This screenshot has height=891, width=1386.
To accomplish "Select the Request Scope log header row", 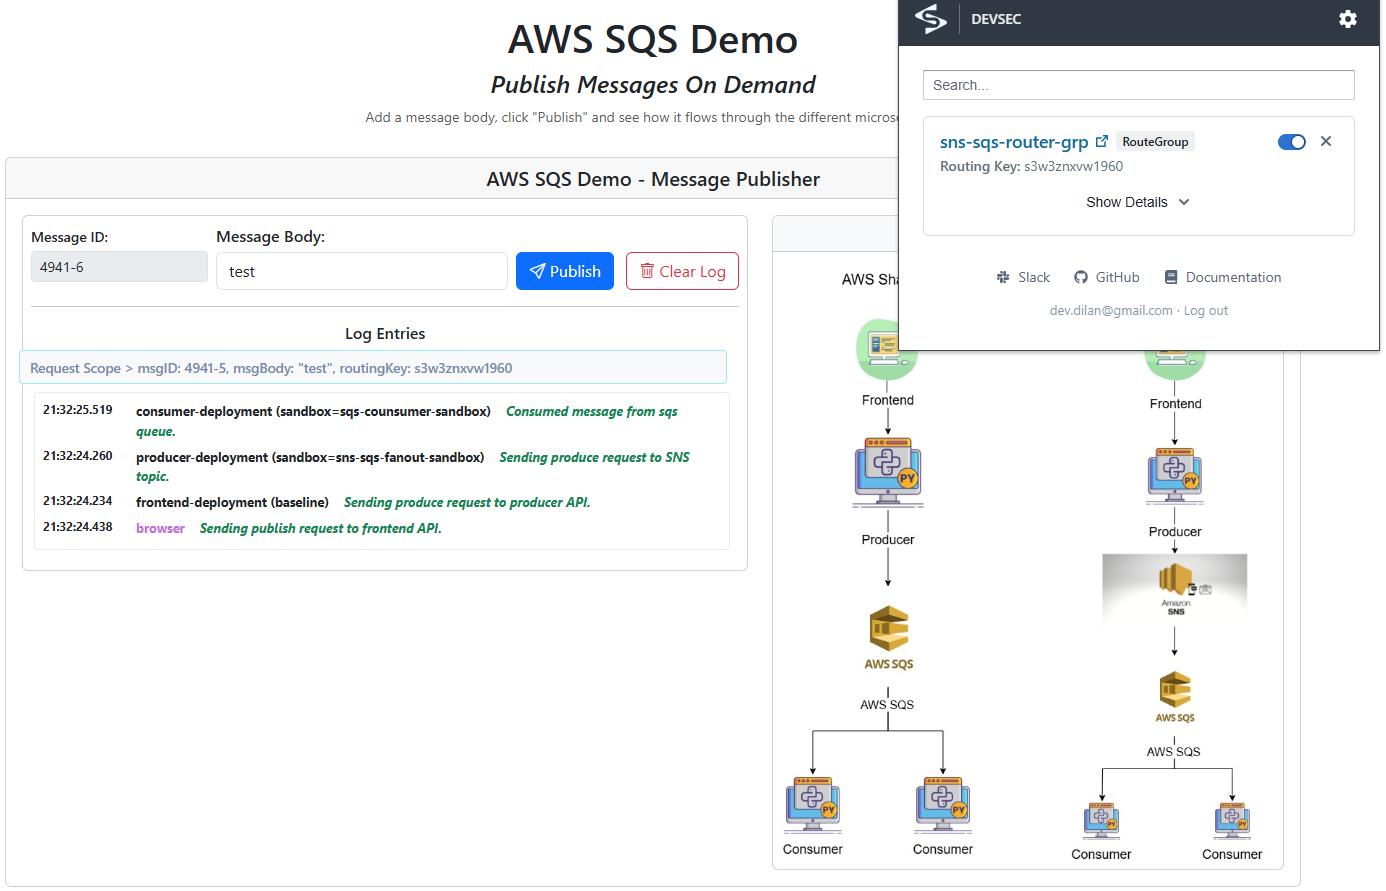I will [x=373, y=368].
